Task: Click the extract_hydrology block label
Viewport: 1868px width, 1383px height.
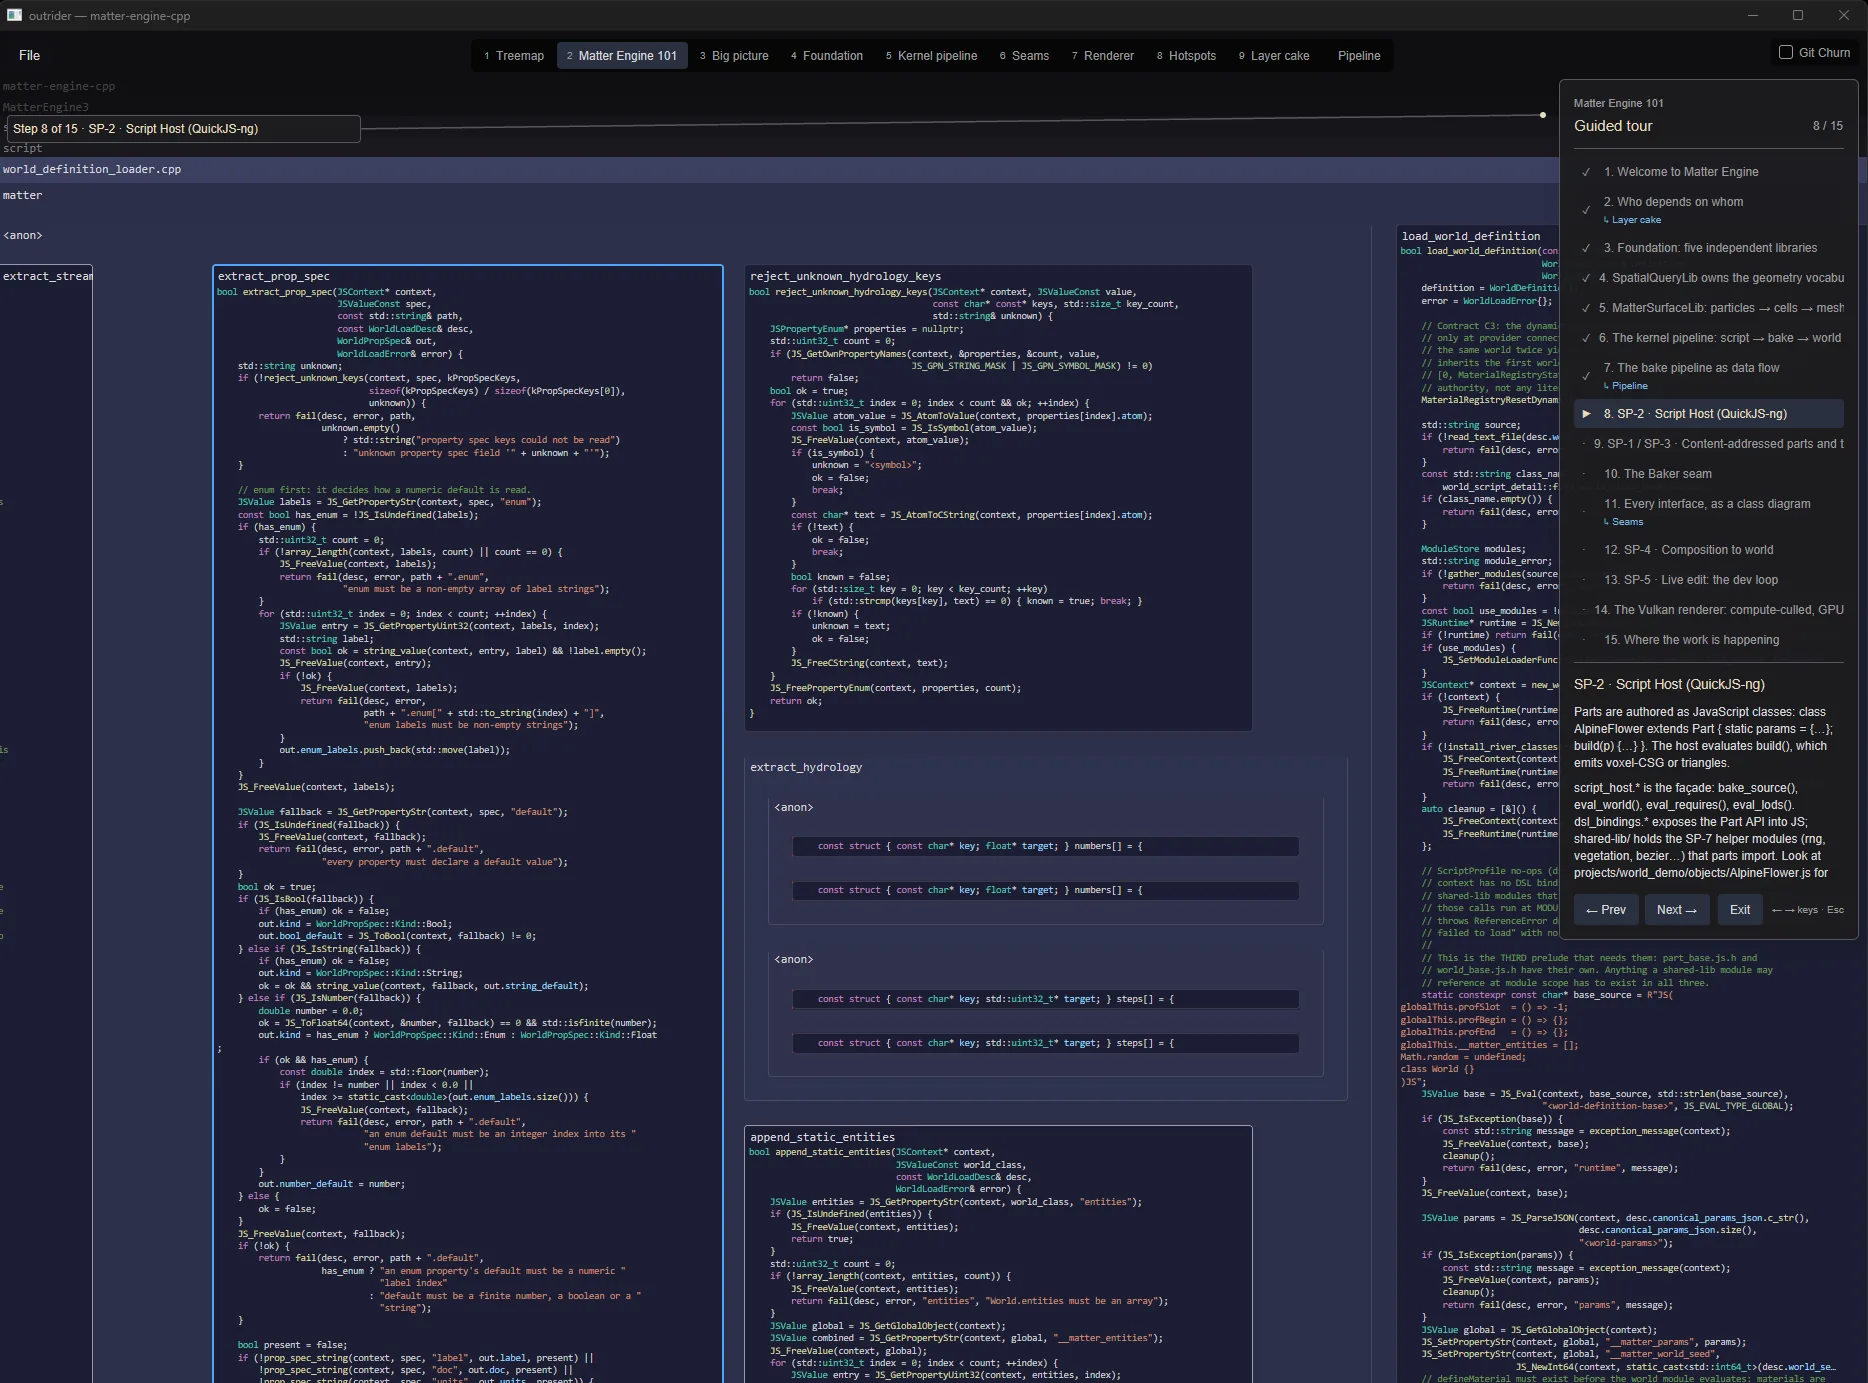Action: pos(806,767)
